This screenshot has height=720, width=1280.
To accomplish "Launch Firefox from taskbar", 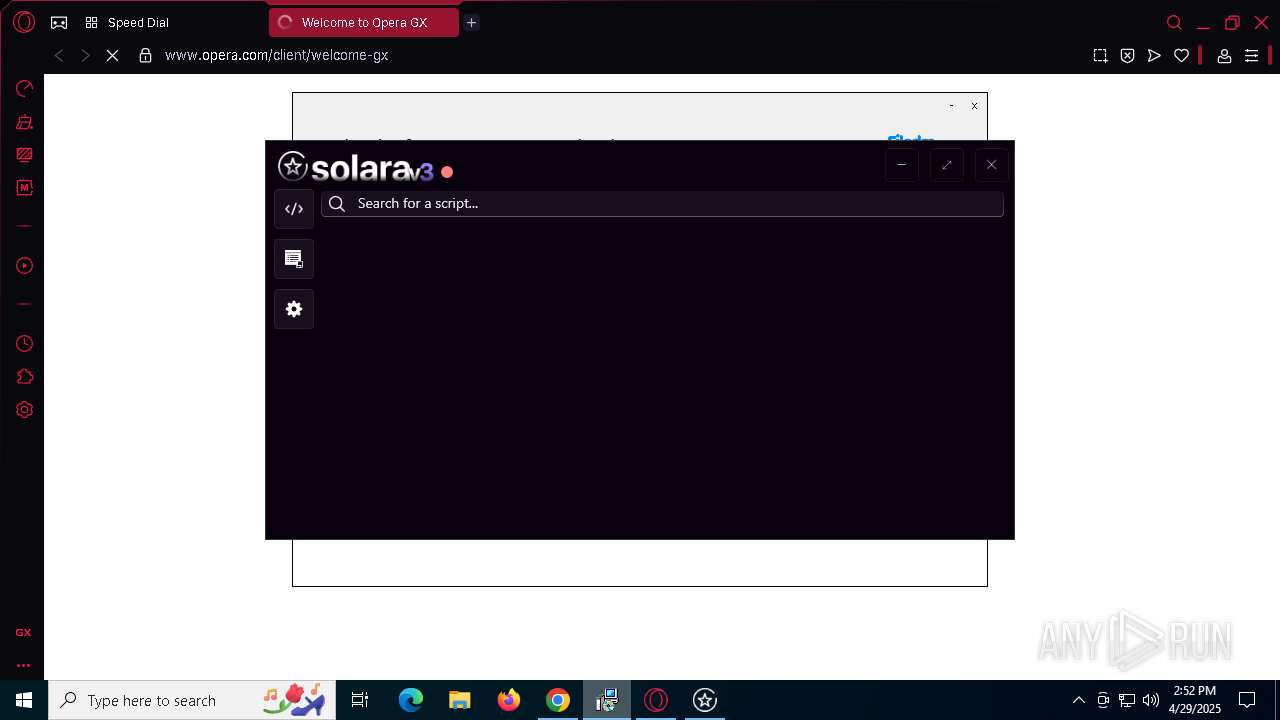I will [x=508, y=700].
